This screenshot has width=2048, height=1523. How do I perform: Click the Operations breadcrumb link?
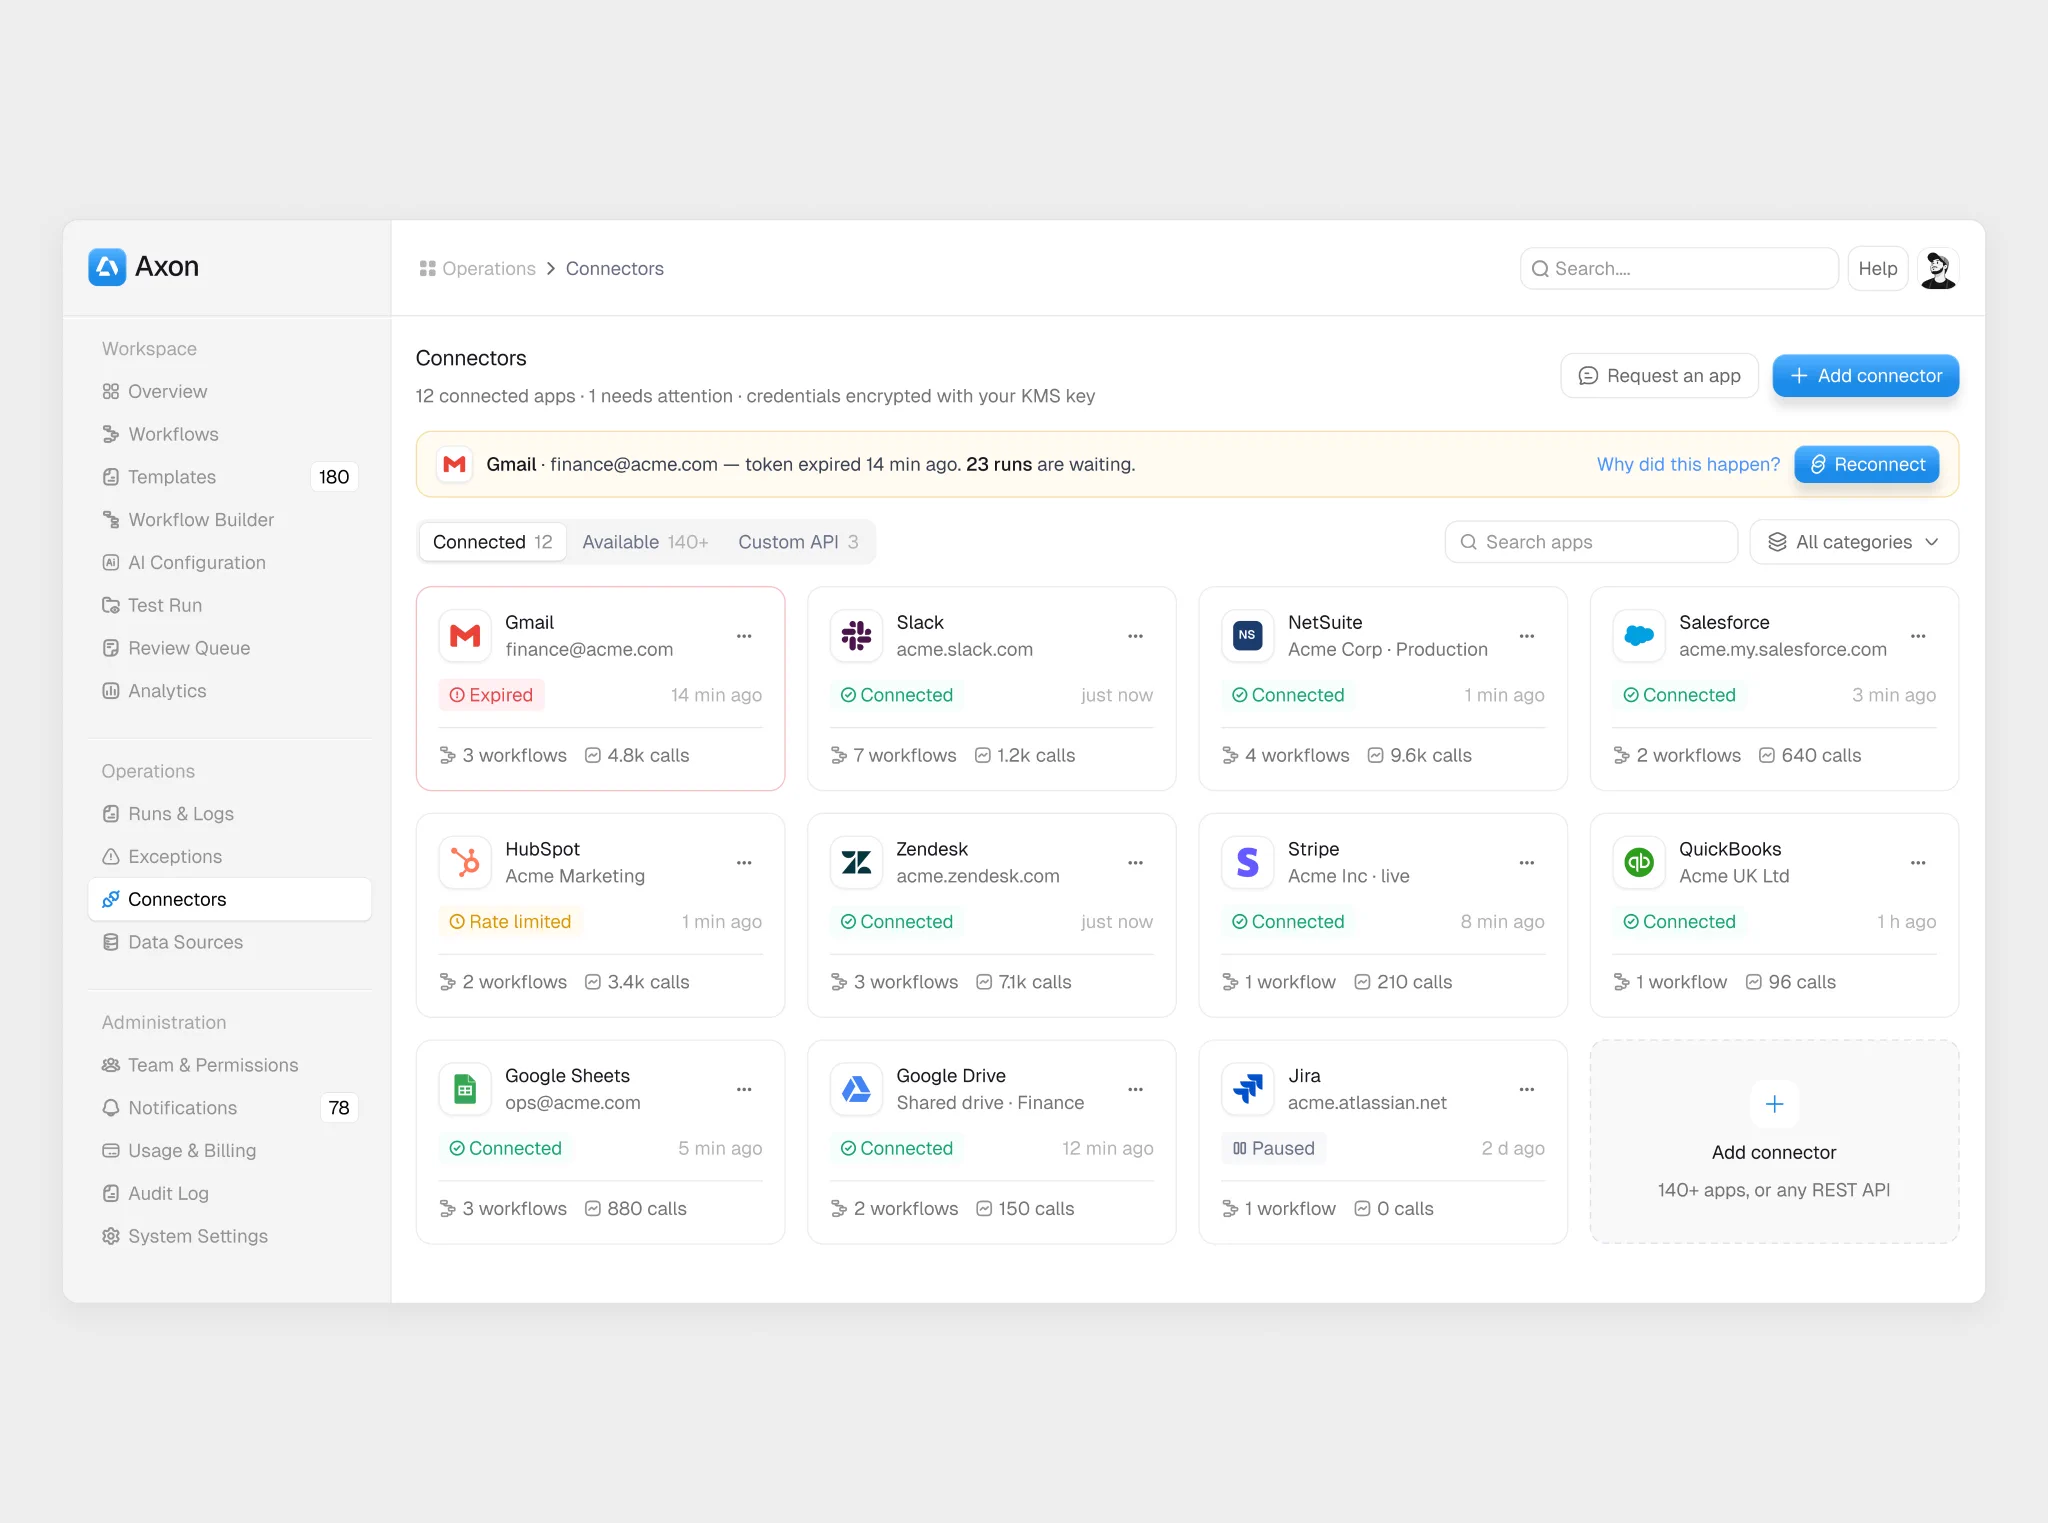[x=489, y=269]
